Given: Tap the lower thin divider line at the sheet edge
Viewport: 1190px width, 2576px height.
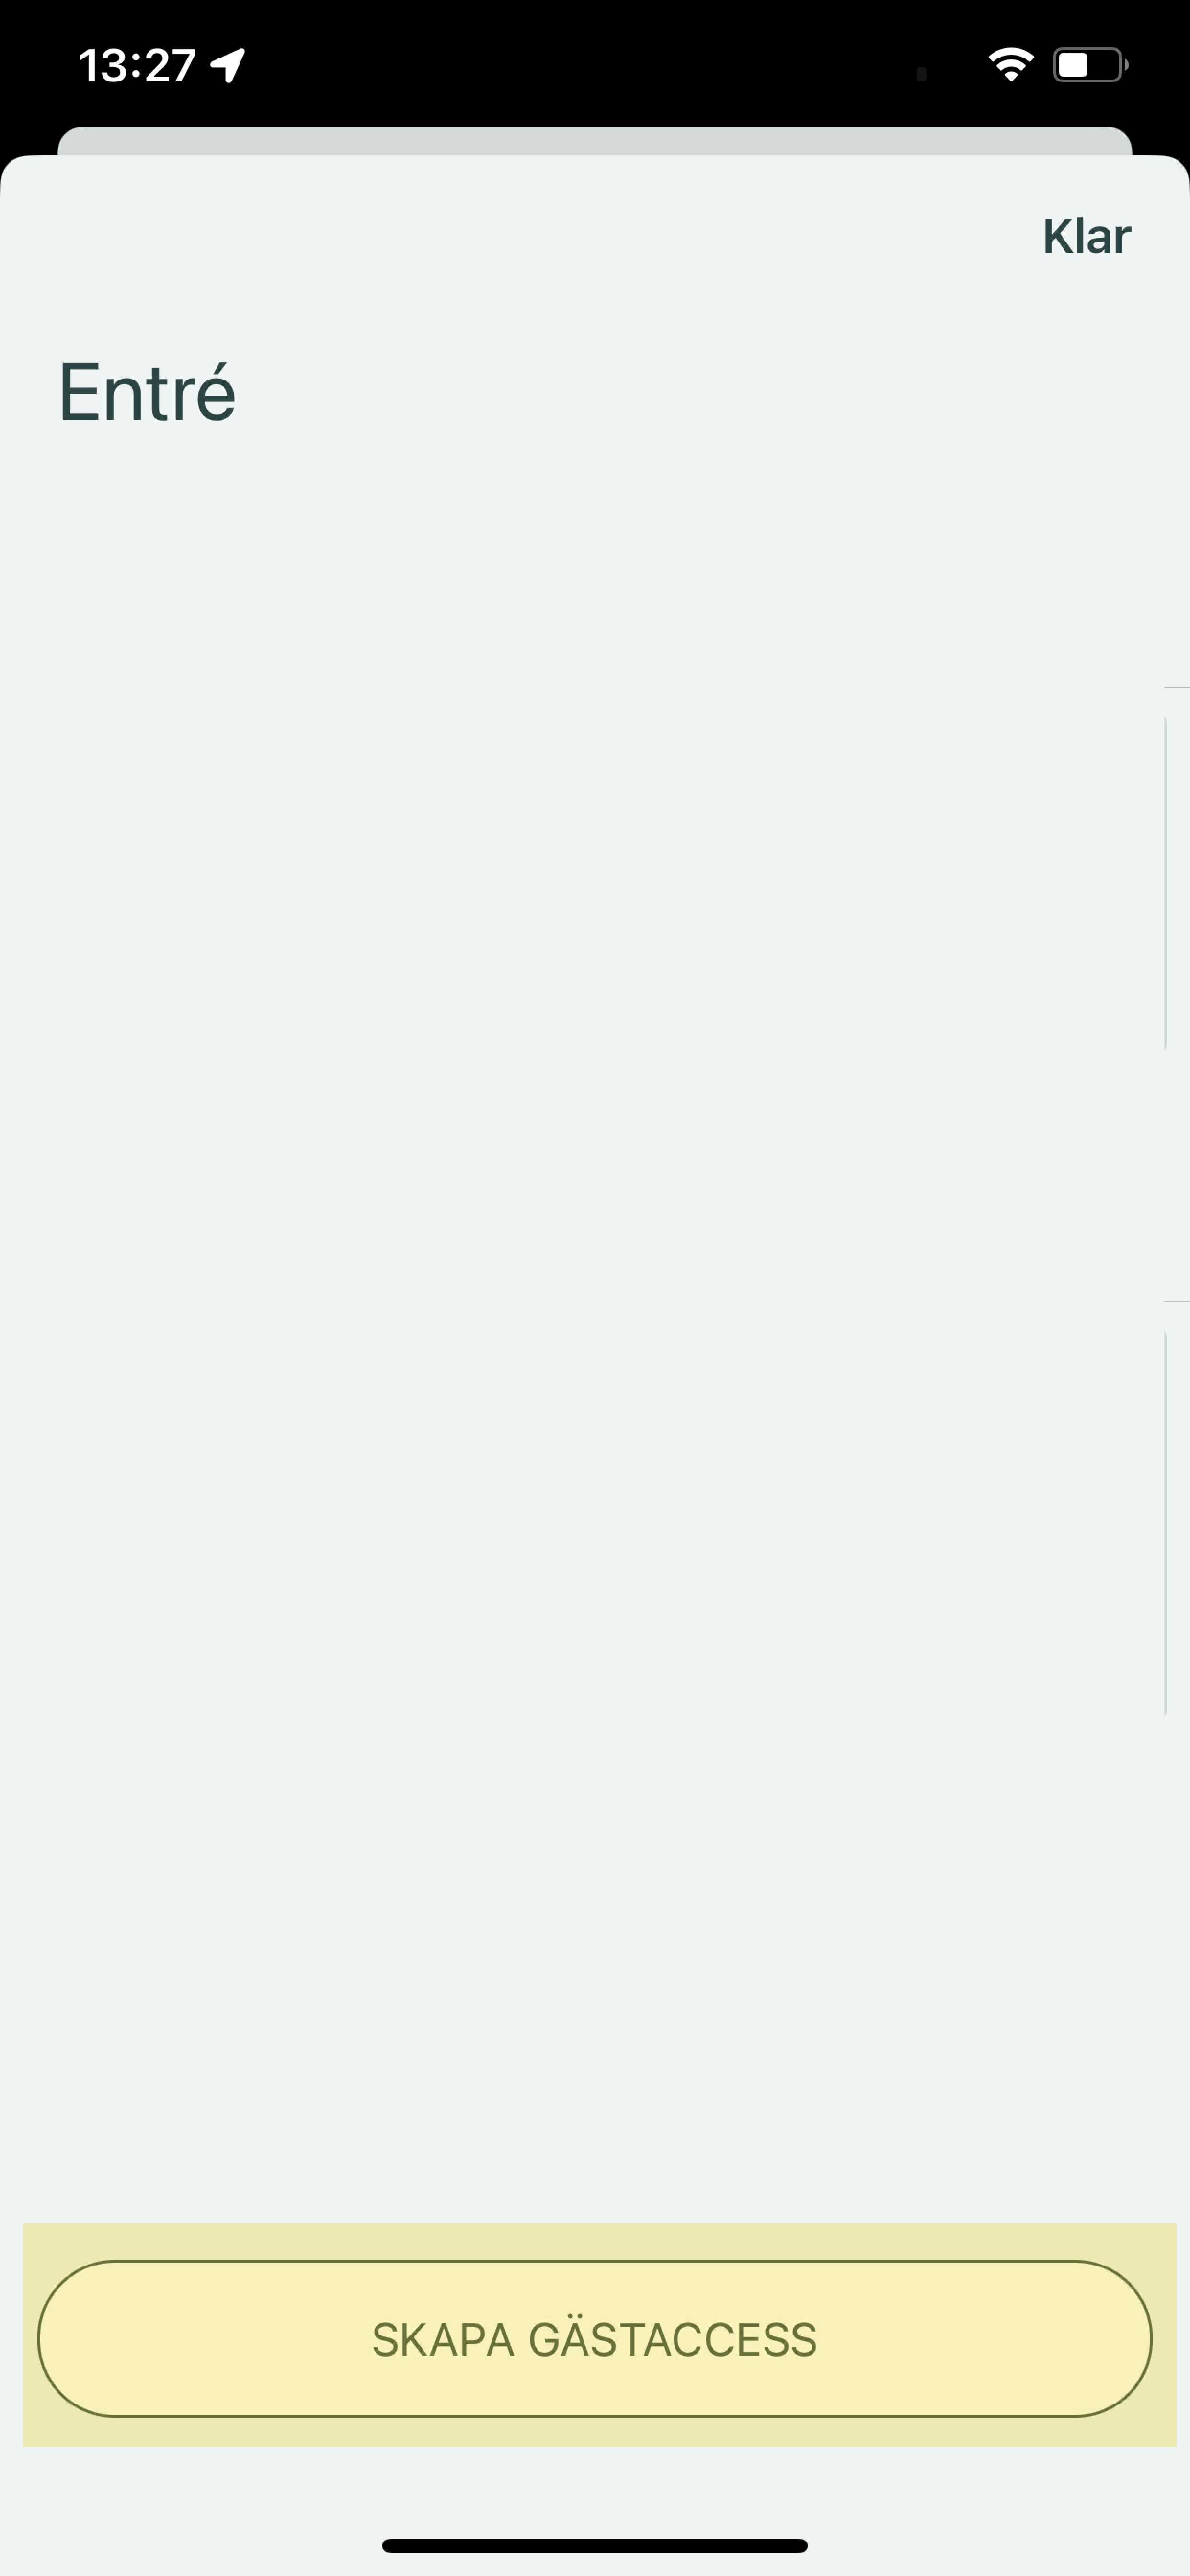Looking at the screenshot, I should point(1177,1301).
